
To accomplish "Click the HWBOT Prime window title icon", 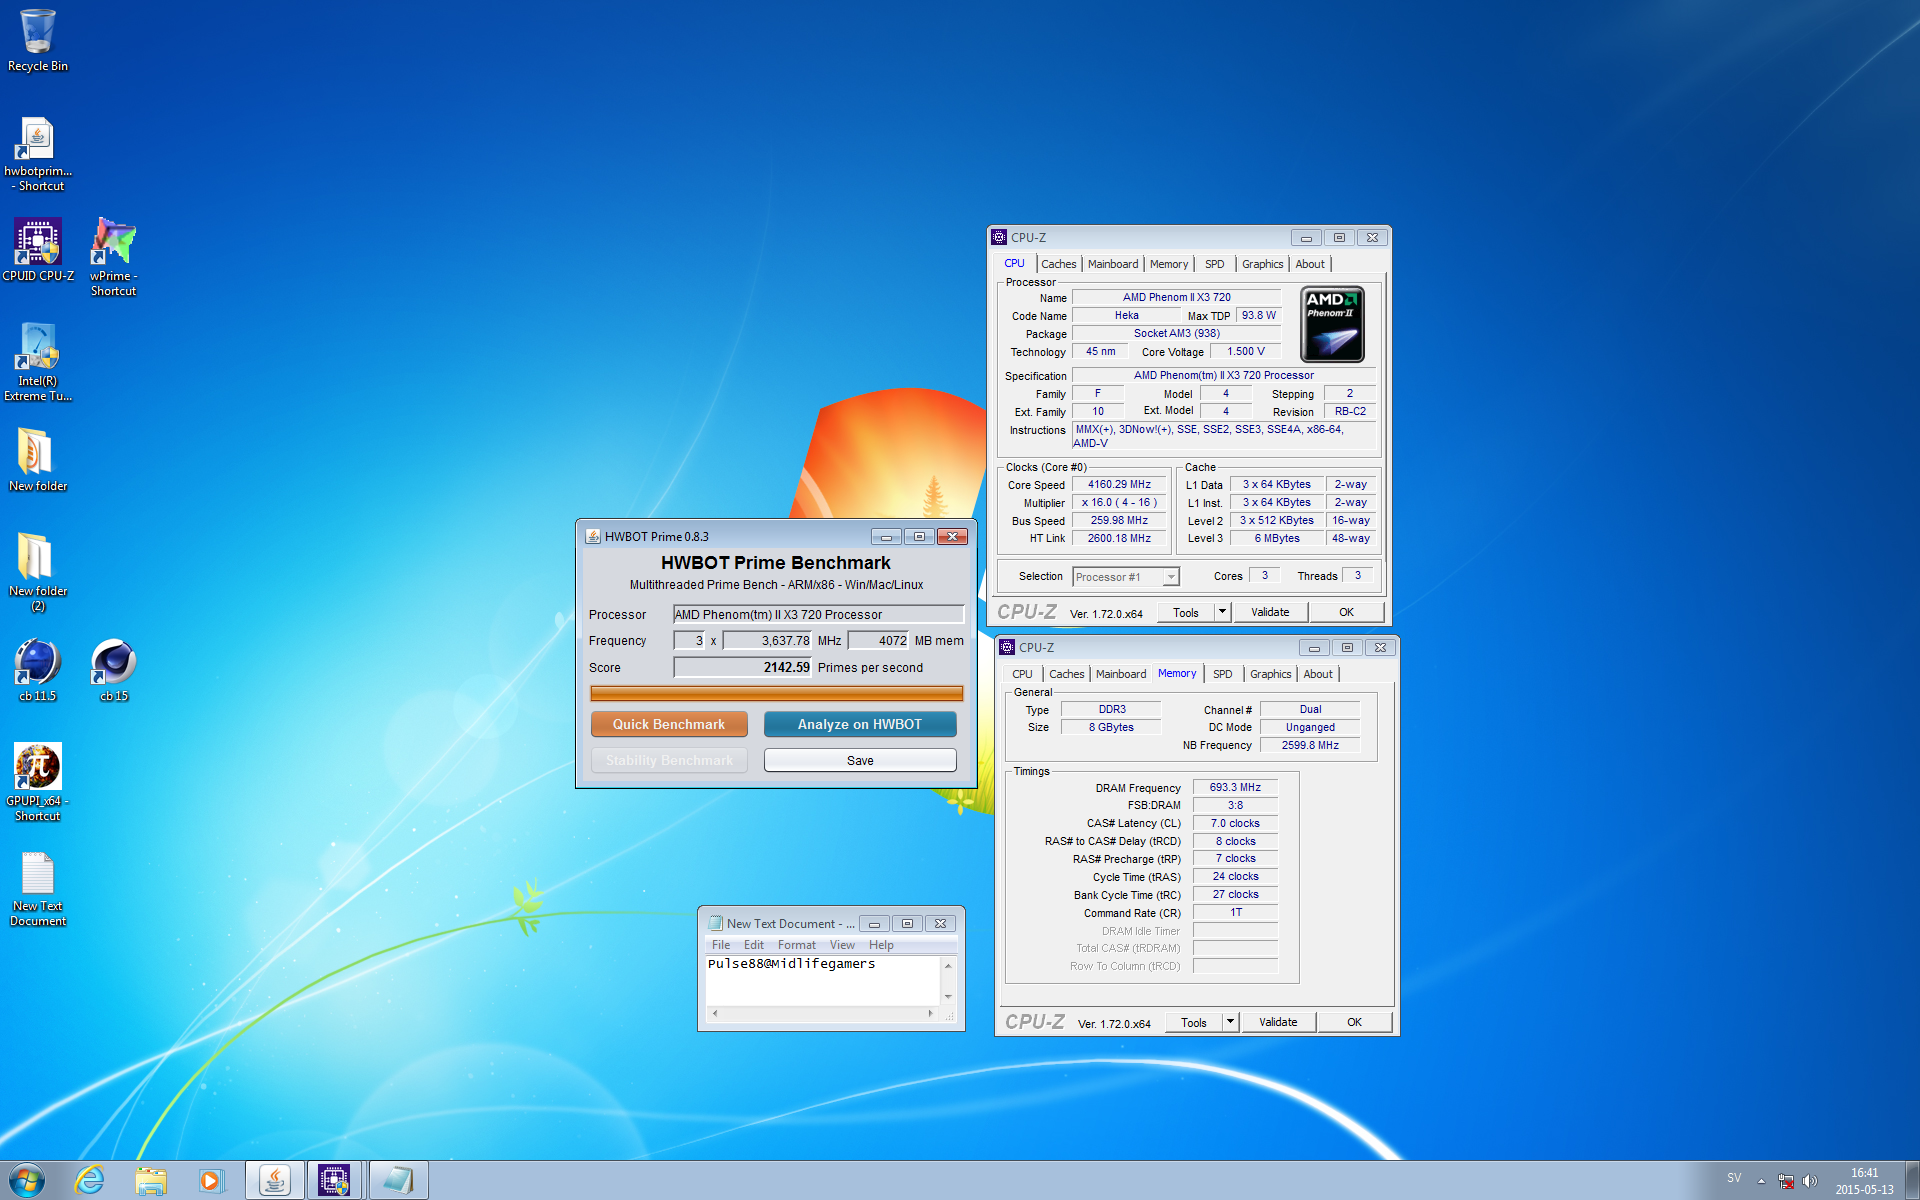I will coord(592,537).
